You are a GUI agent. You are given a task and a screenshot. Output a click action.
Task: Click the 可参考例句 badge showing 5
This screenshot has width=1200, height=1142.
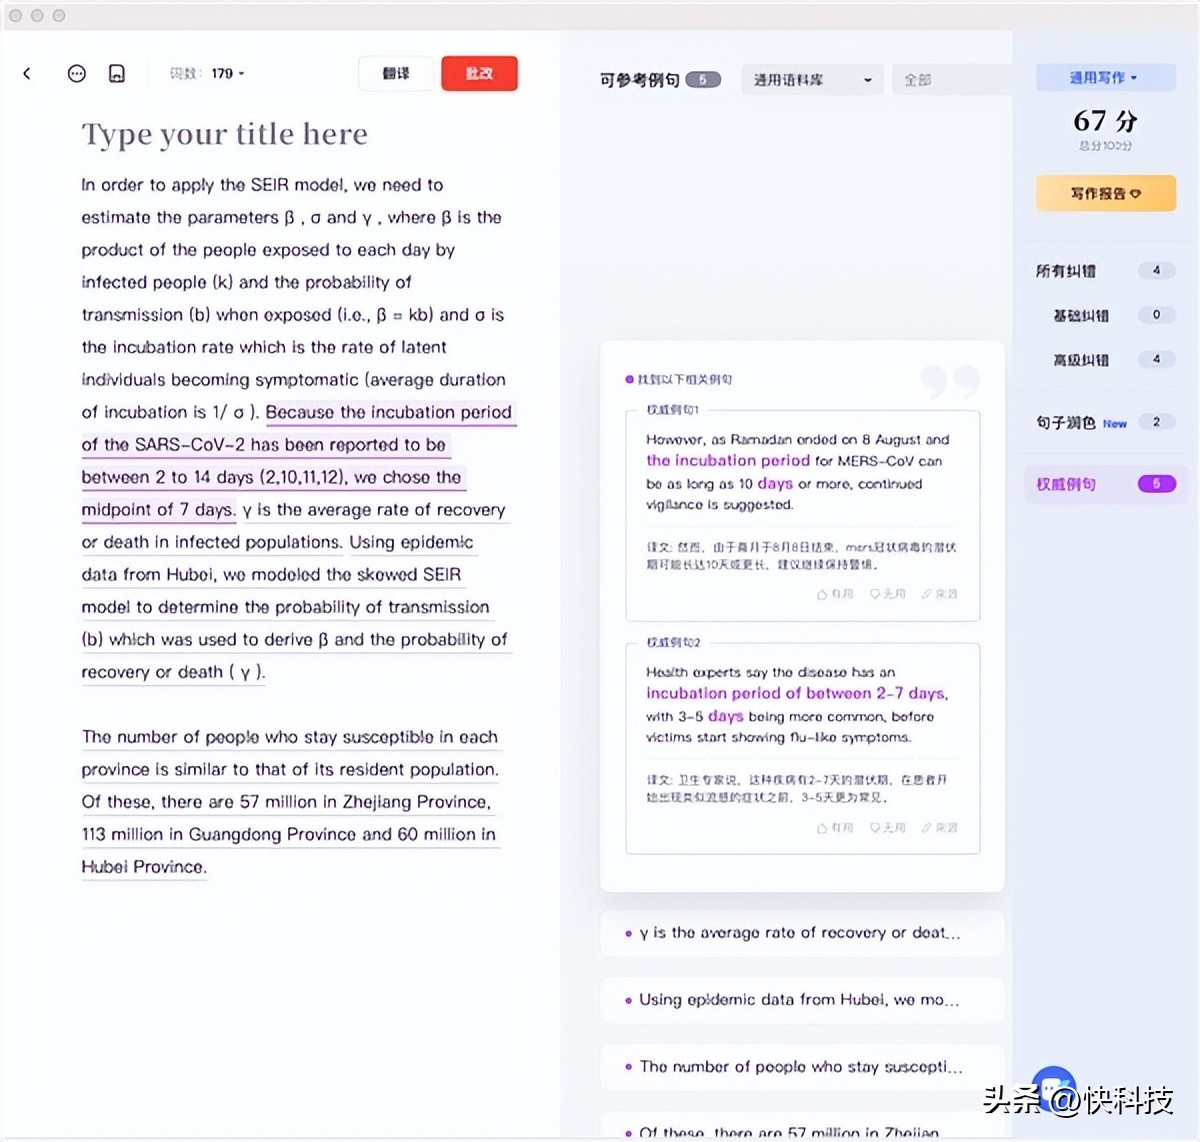pyautogui.click(x=704, y=79)
